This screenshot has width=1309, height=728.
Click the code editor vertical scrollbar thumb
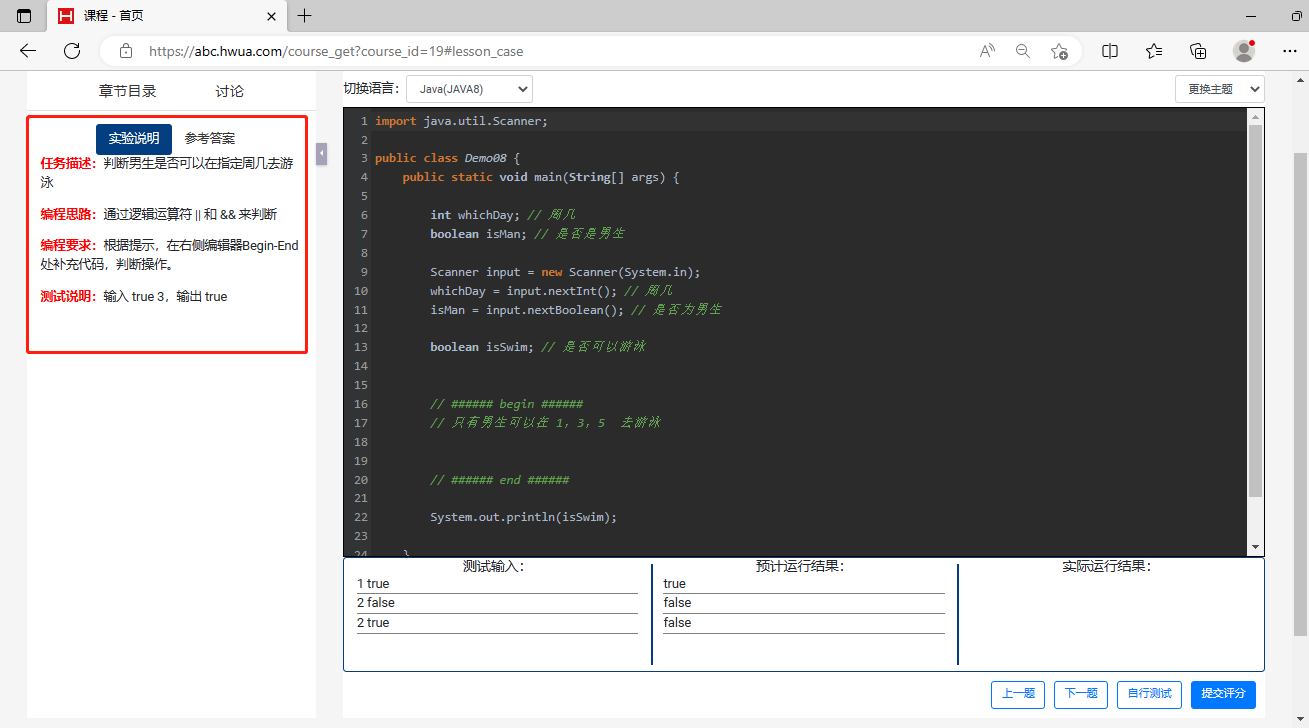pyautogui.click(x=1256, y=310)
